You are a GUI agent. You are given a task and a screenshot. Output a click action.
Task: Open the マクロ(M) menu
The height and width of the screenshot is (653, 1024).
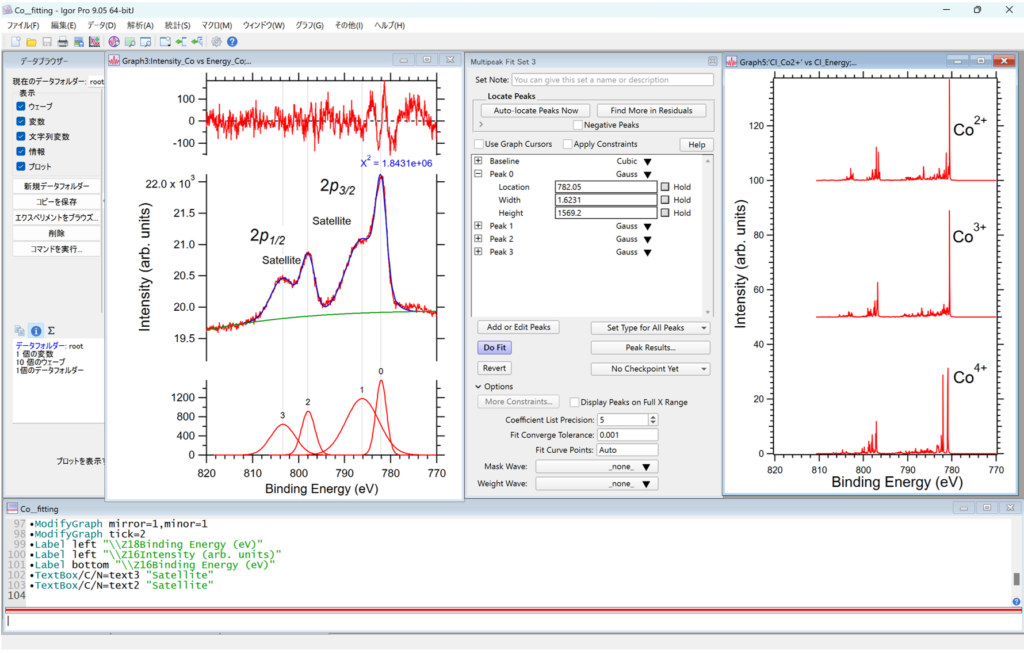(216, 25)
